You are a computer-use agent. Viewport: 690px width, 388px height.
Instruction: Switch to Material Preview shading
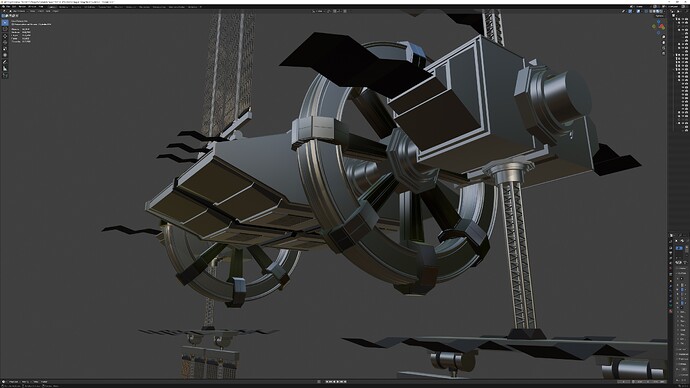pos(657,11)
